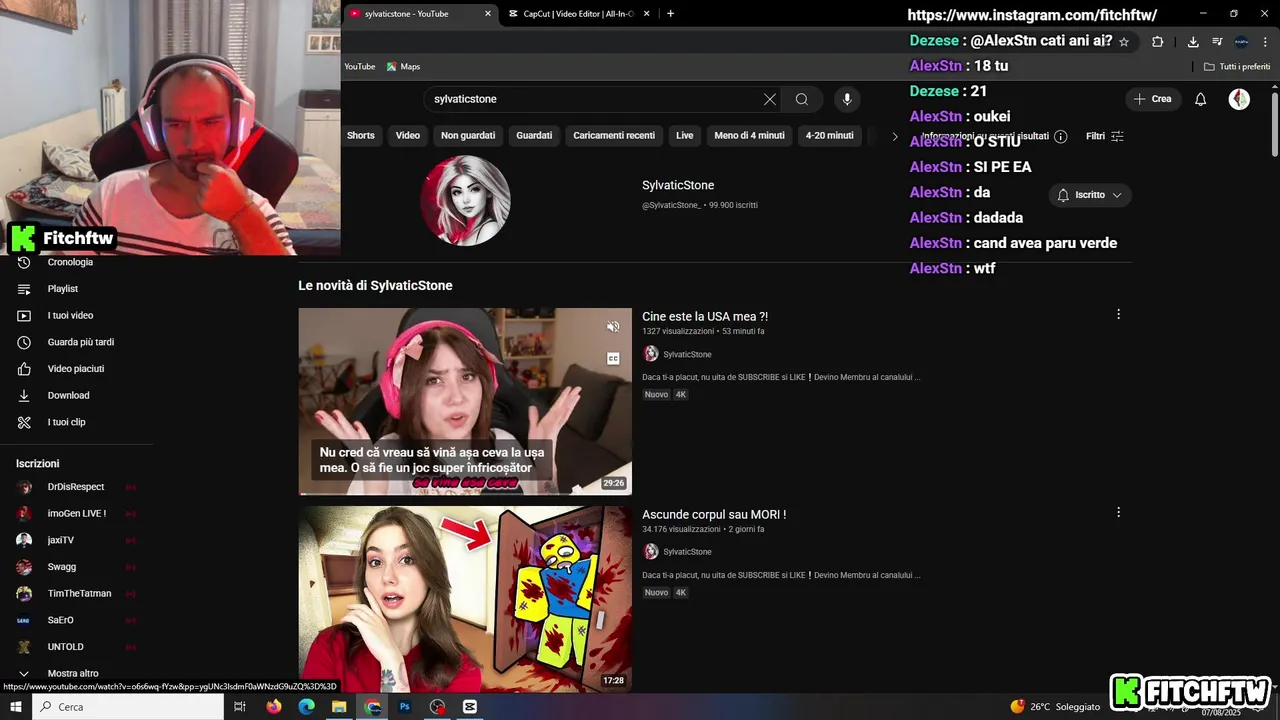Select the 'Non guardati' filter chip
The width and height of the screenshot is (1280, 720).
pos(468,136)
